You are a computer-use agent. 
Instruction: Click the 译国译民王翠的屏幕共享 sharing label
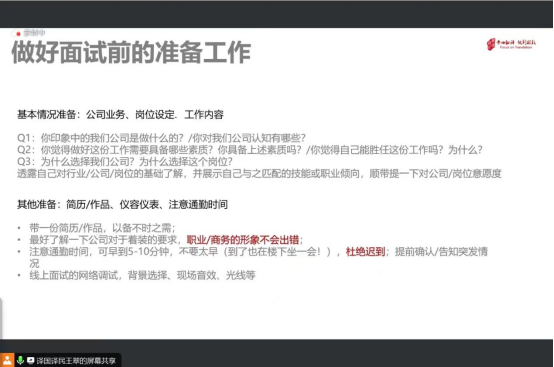pos(76,361)
